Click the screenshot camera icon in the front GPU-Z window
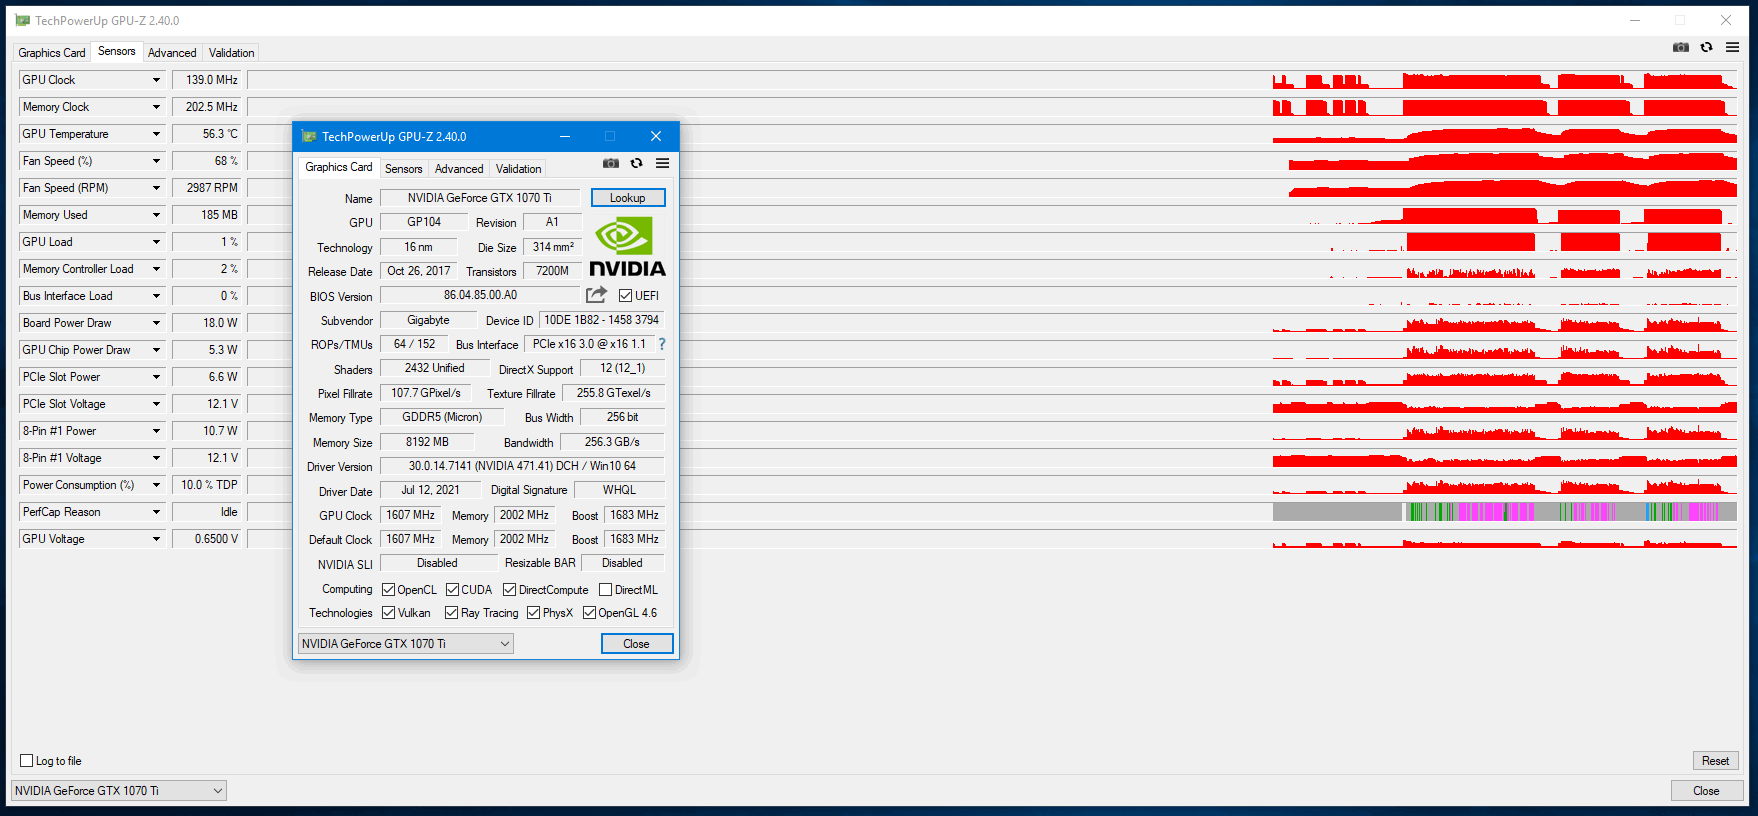The width and height of the screenshot is (1758, 816). 611,163
